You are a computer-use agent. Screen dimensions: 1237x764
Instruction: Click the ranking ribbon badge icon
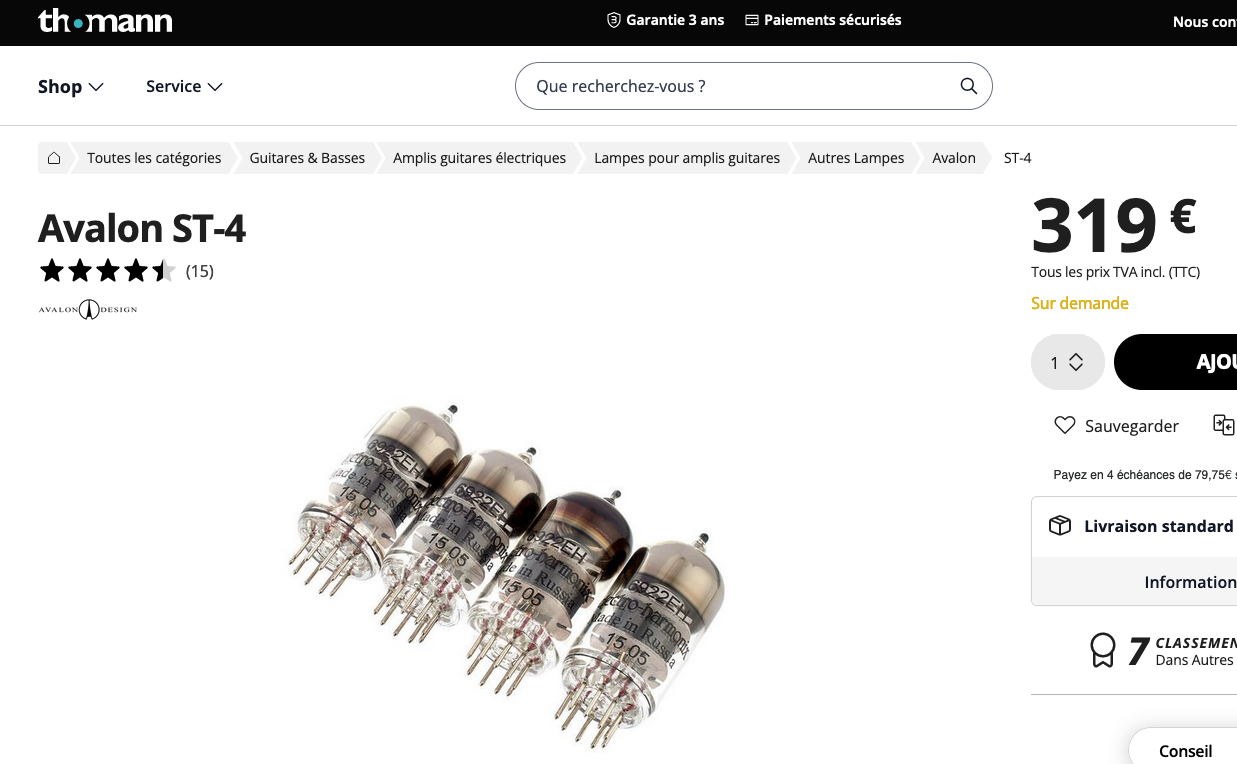(x=1102, y=650)
